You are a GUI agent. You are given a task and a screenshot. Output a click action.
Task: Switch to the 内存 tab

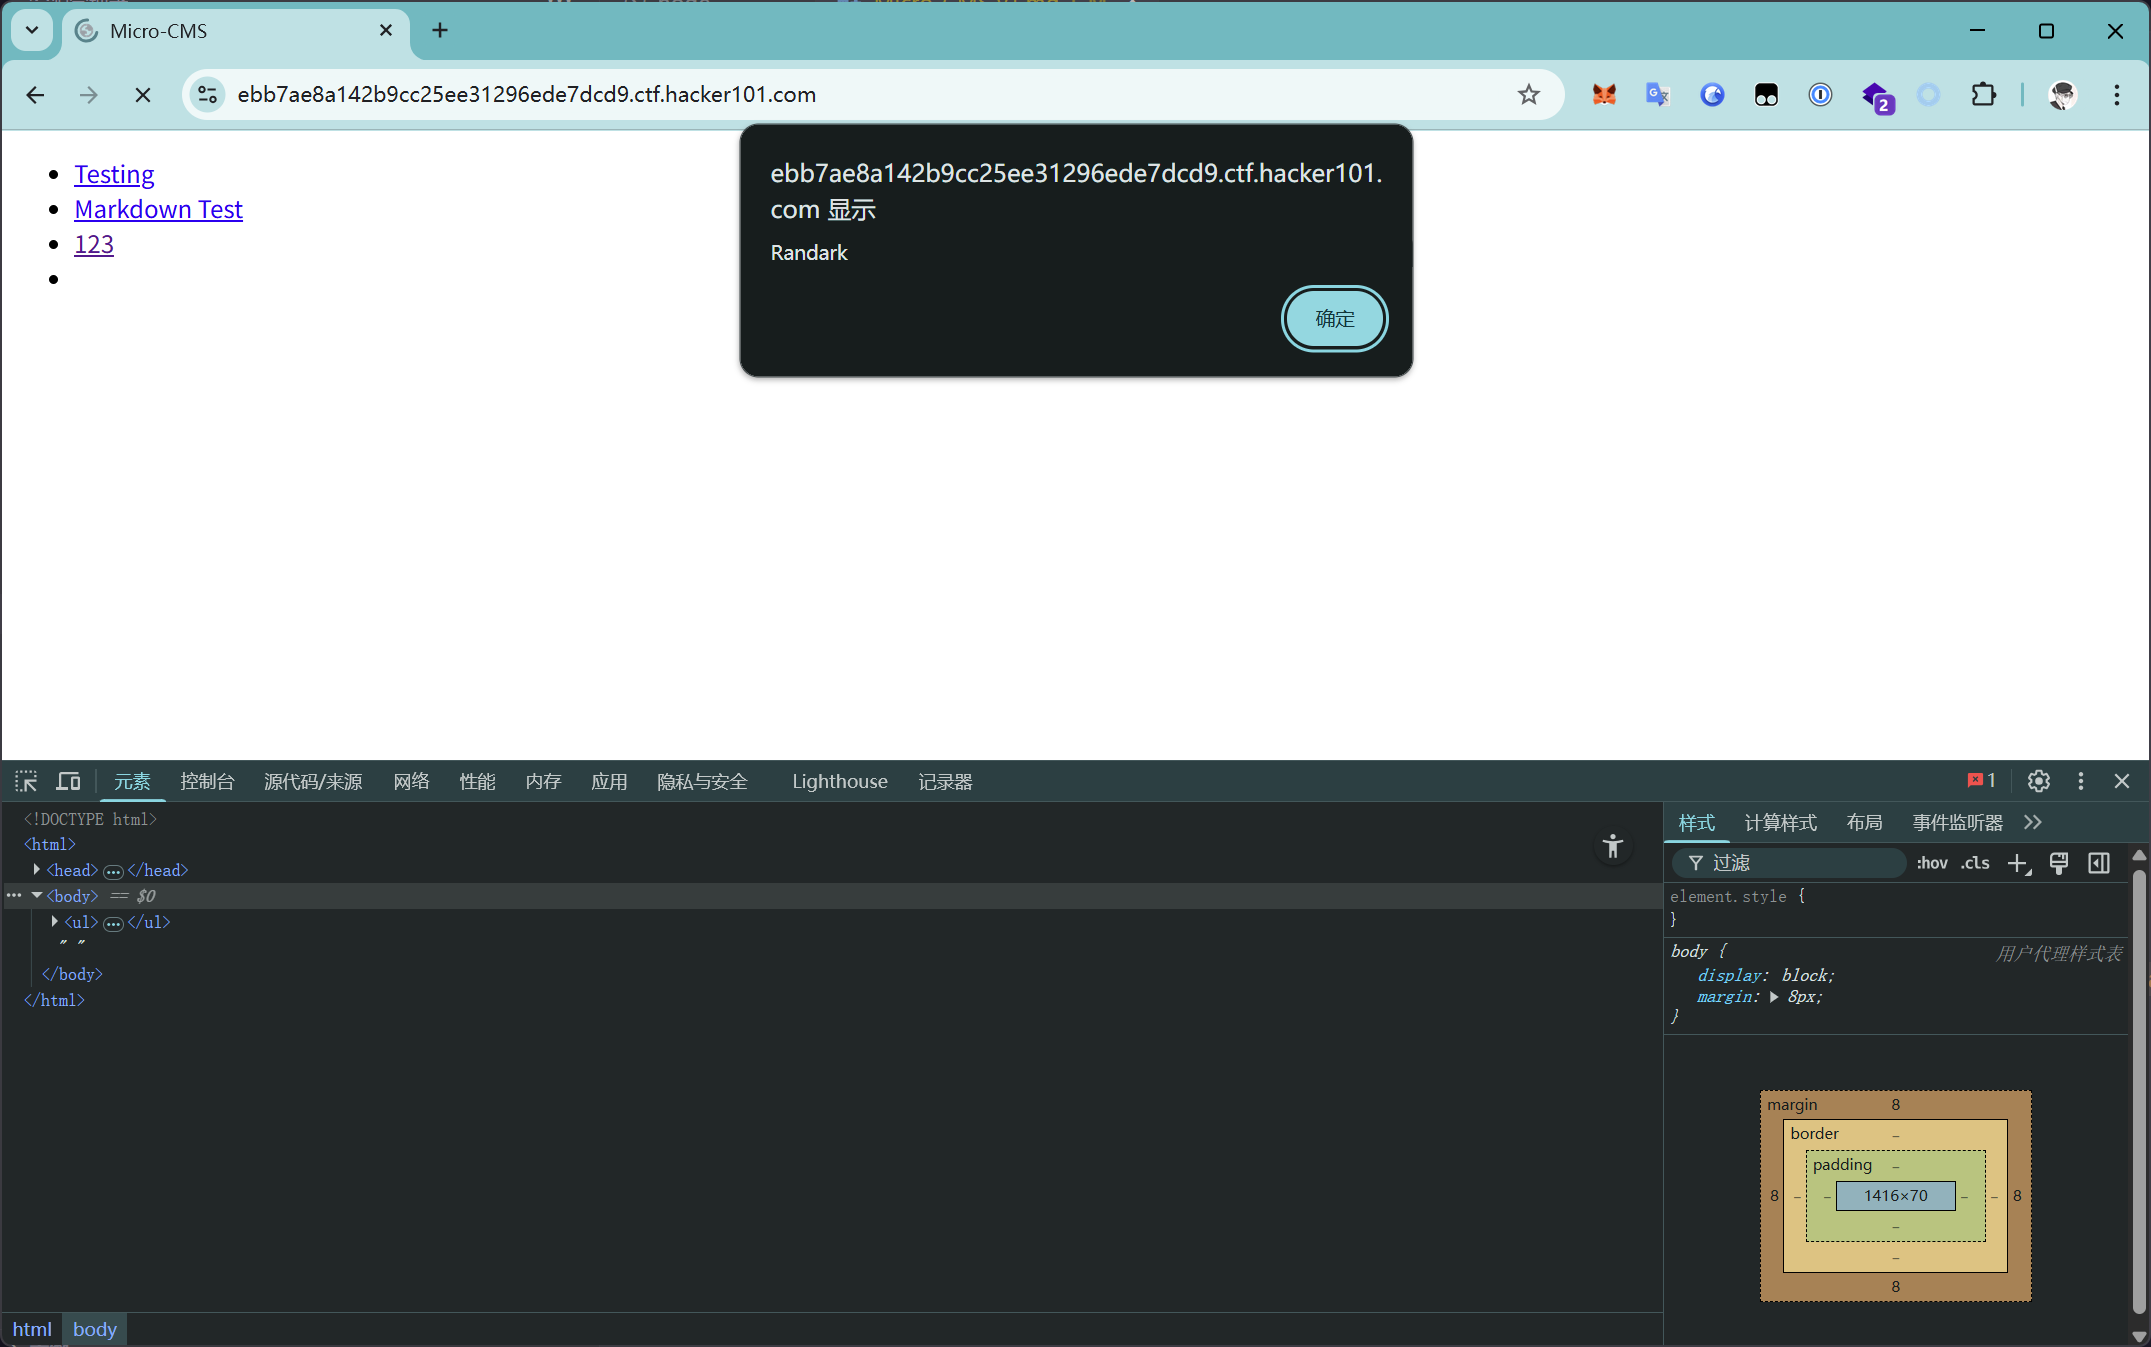(x=543, y=781)
